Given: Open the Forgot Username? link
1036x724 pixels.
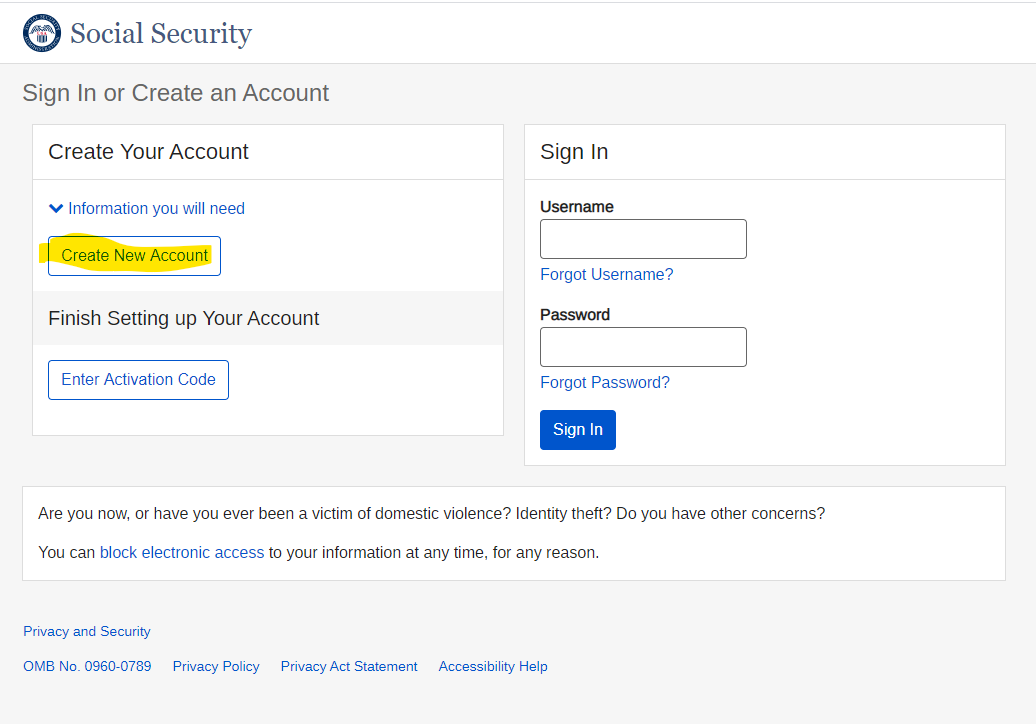Looking at the screenshot, I should click(x=606, y=274).
